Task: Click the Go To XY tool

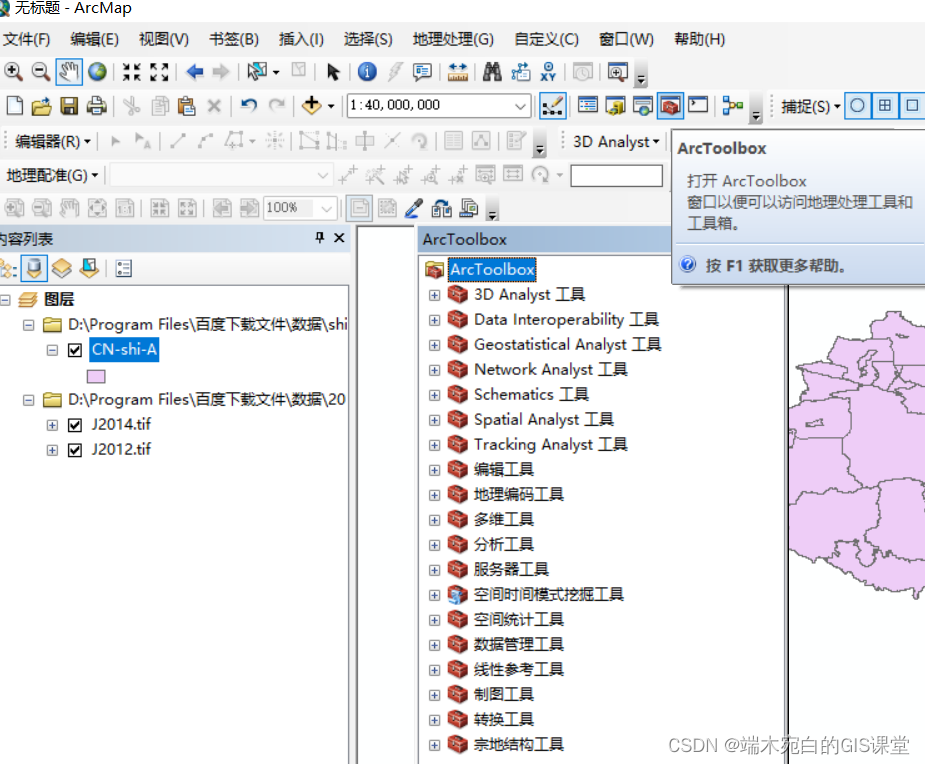Action: (548, 72)
